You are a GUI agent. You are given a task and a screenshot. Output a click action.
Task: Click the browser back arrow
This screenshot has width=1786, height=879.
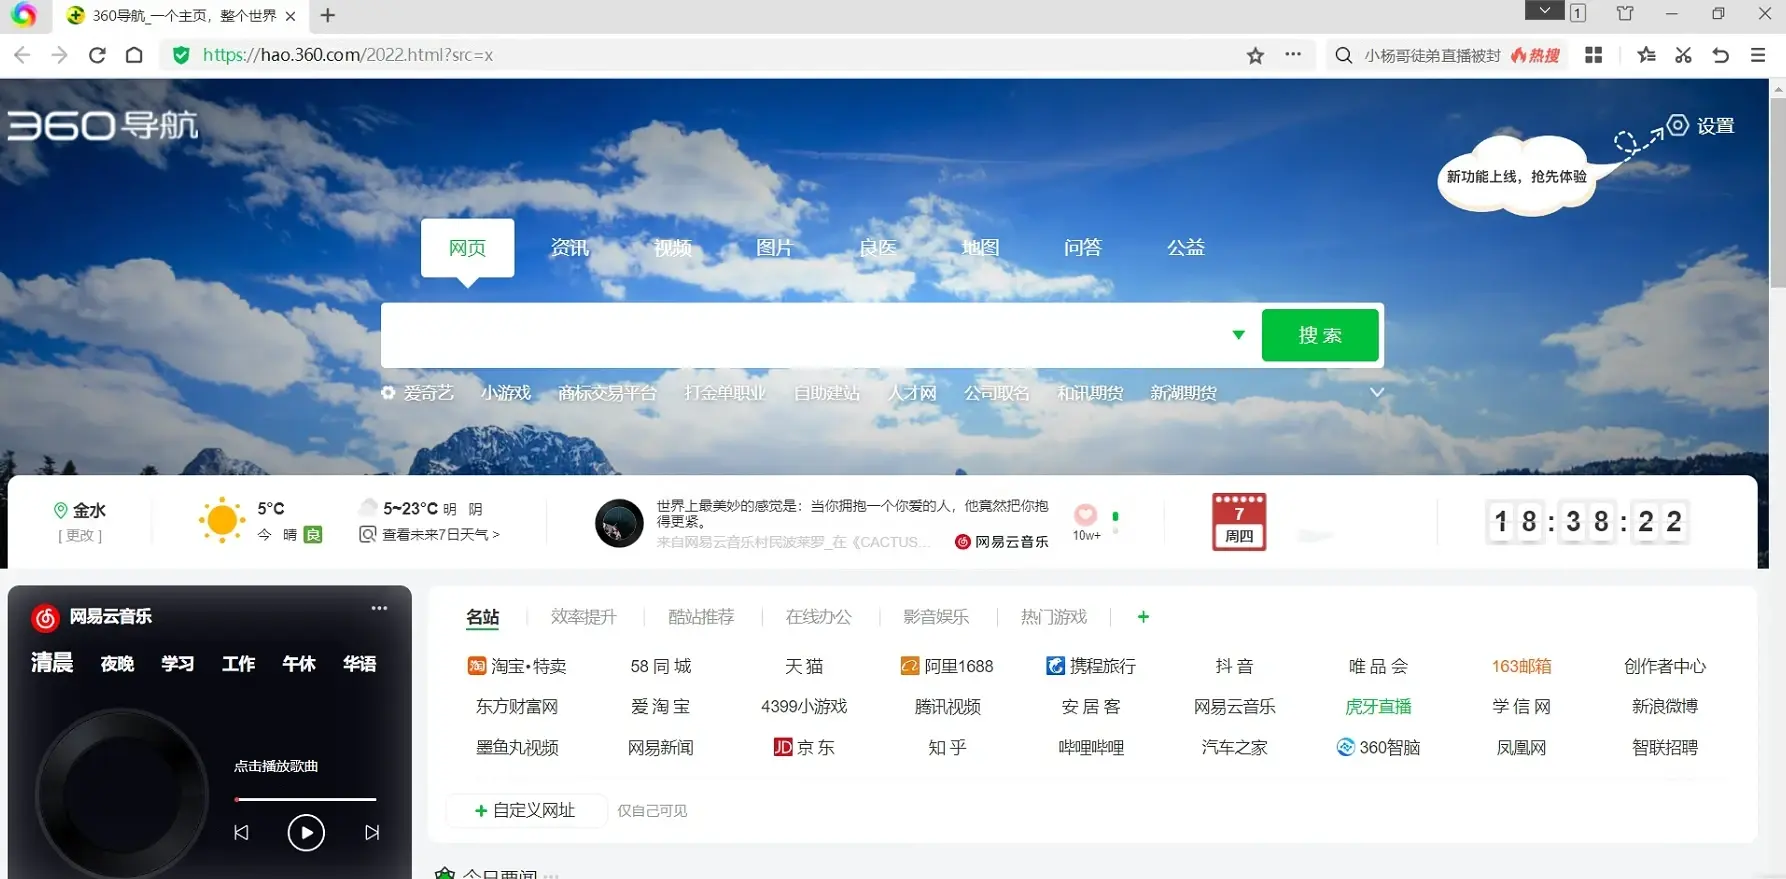pos(22,55)
